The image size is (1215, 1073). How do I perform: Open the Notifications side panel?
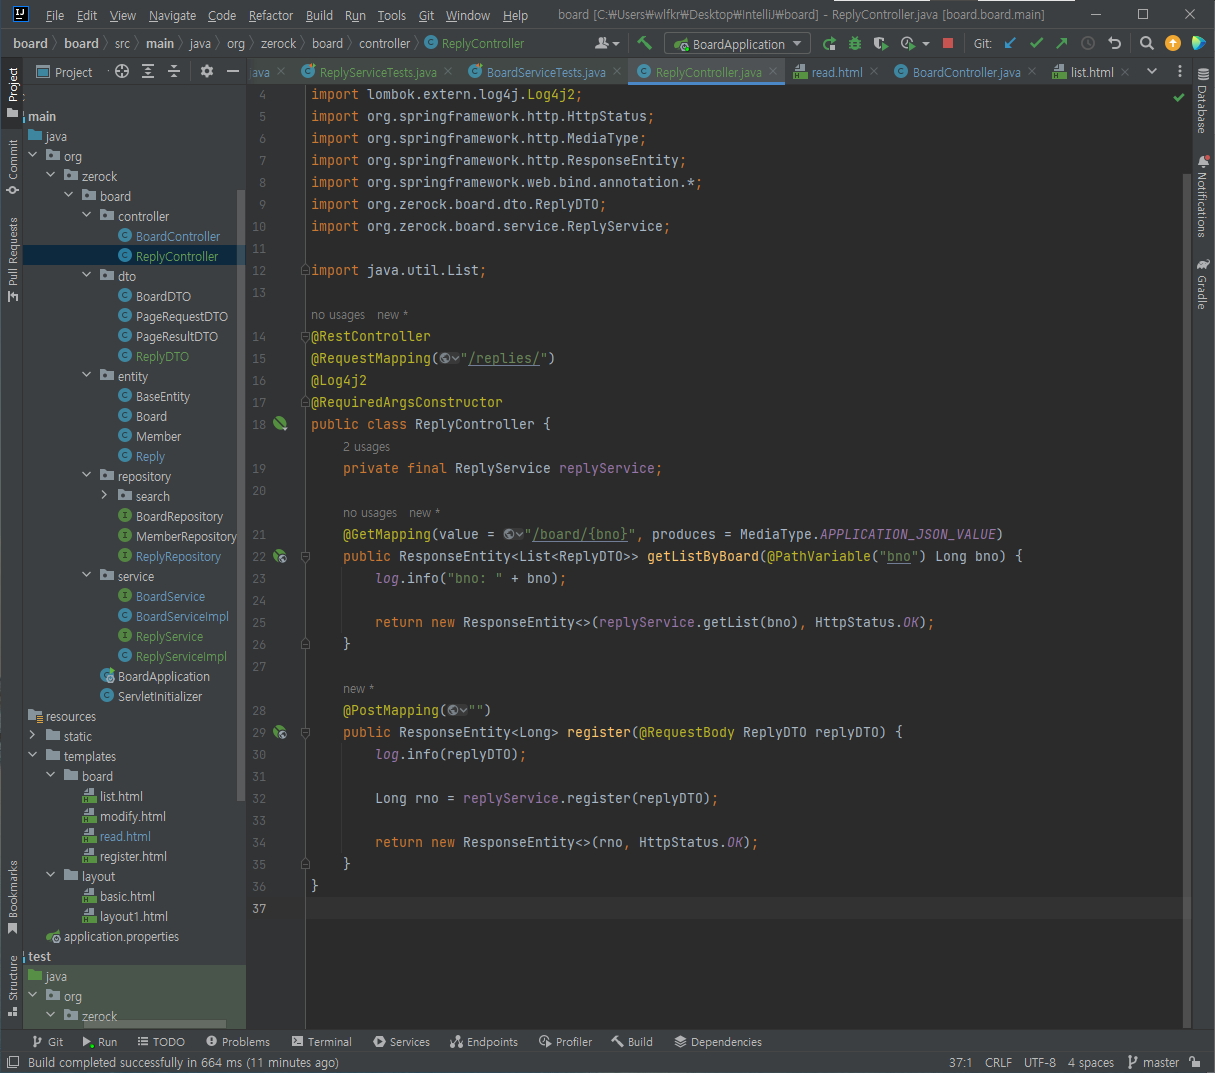coord(1202,196)
